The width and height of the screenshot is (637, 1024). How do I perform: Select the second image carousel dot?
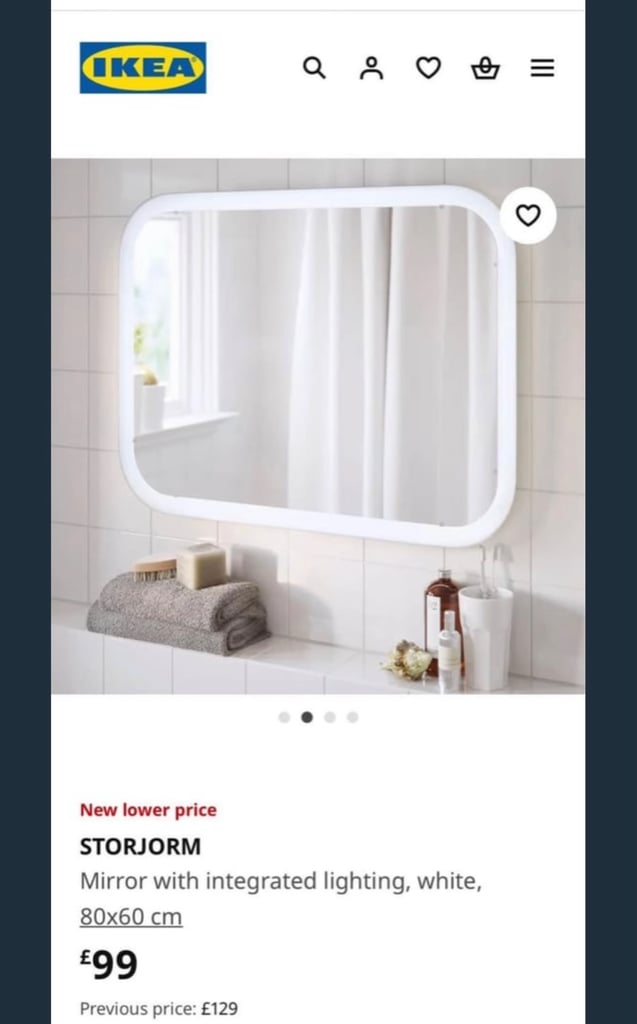(307, 717)
